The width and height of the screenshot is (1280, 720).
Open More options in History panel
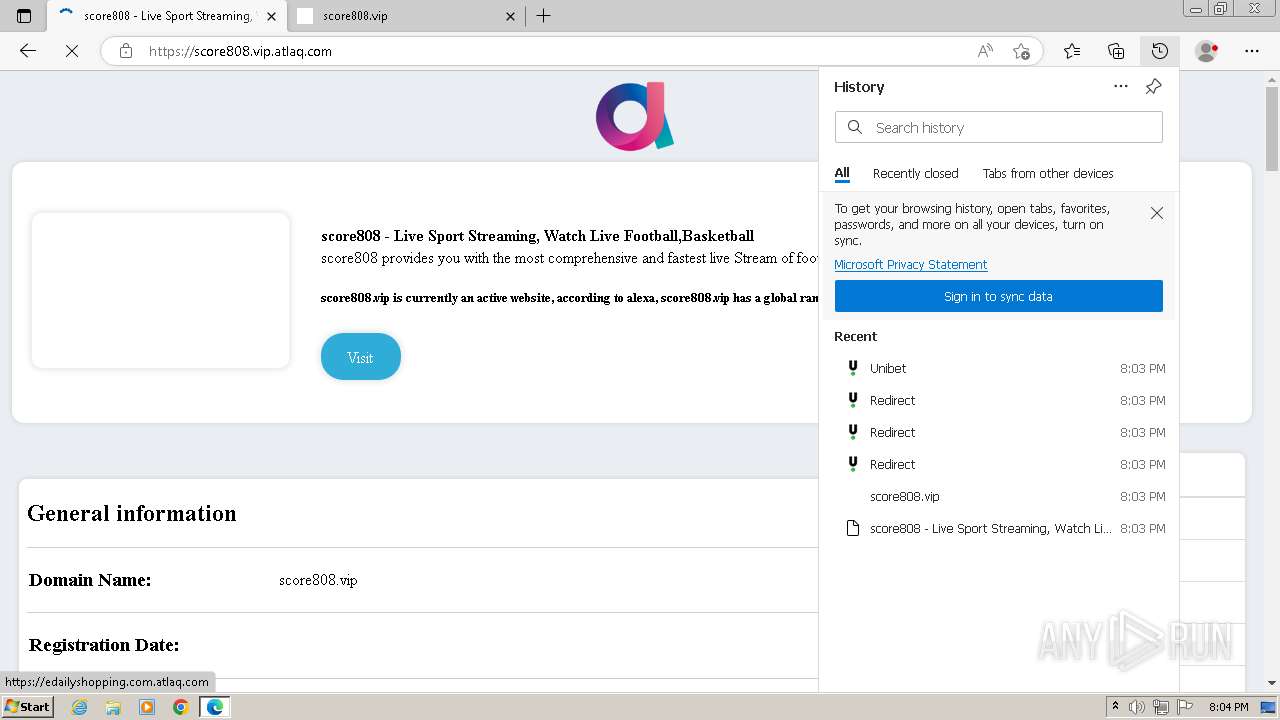pos(1121,87)
